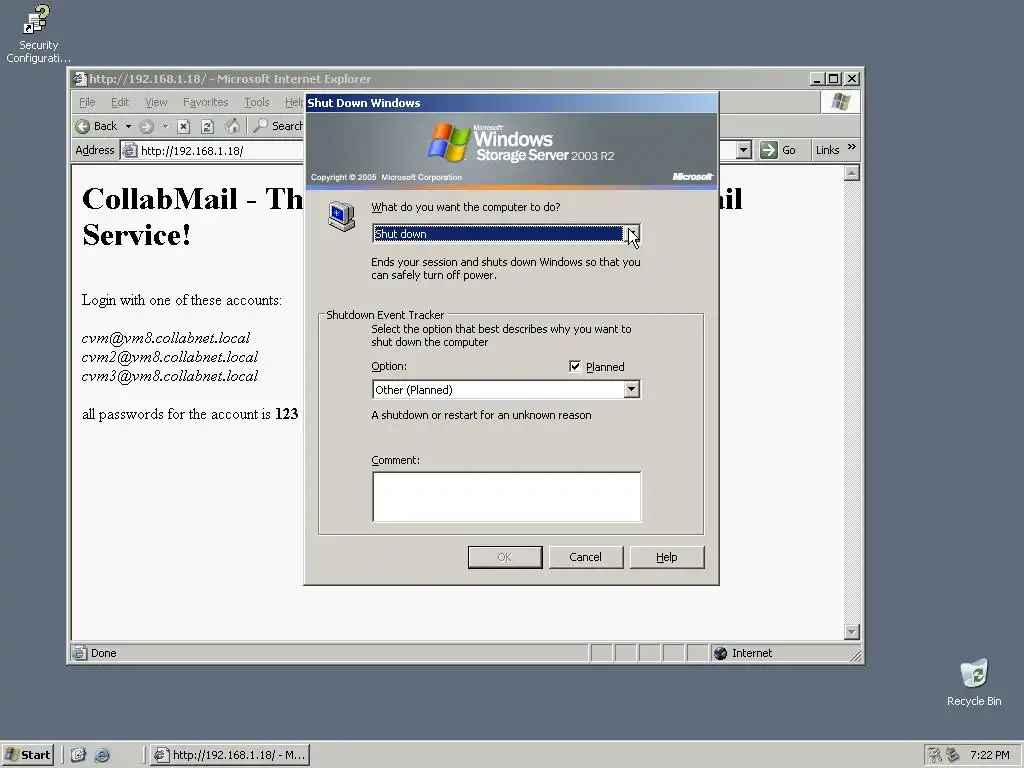Click Shutdown Event Tracker group label
The height and width of the screenshot is (768, 1024).
(x=385, y=315)
